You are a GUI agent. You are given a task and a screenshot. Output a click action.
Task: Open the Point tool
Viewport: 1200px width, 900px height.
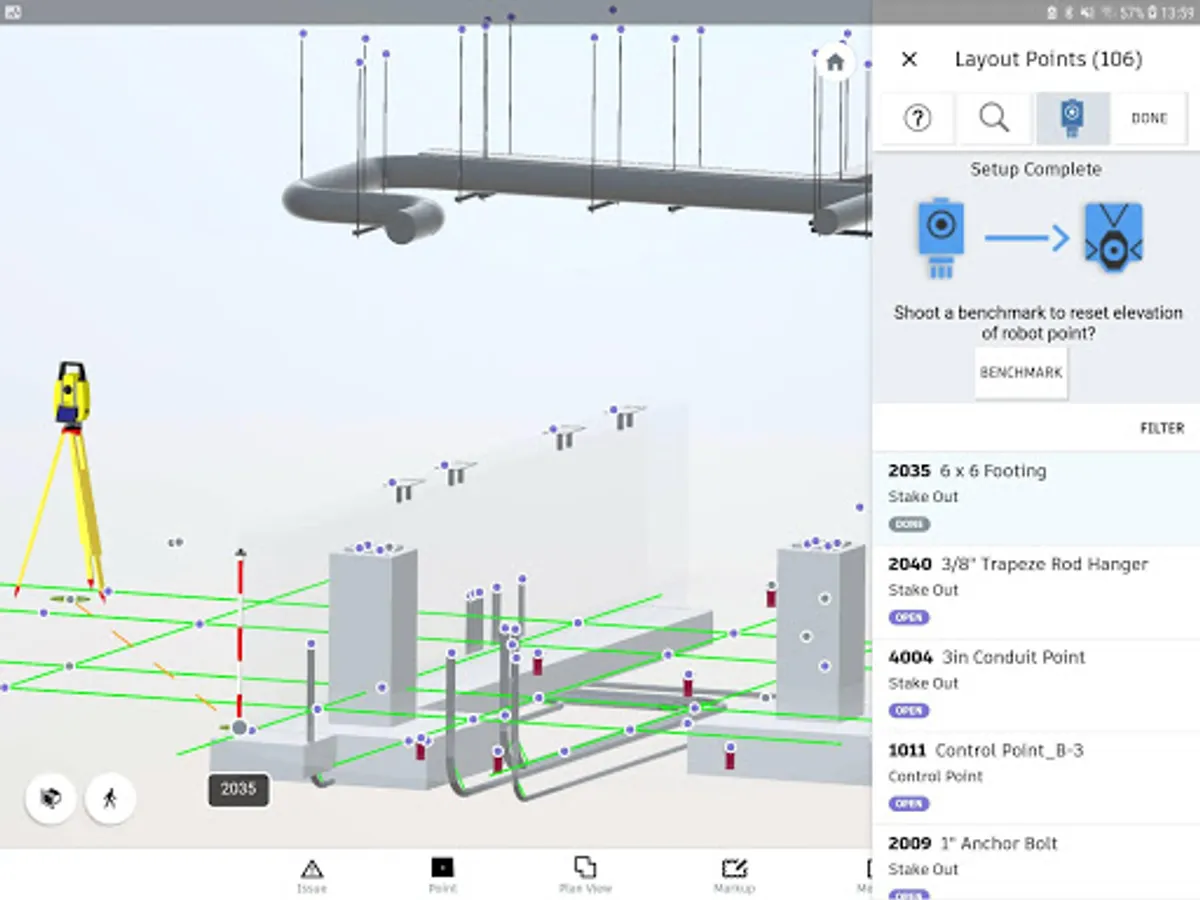point(442,875)
